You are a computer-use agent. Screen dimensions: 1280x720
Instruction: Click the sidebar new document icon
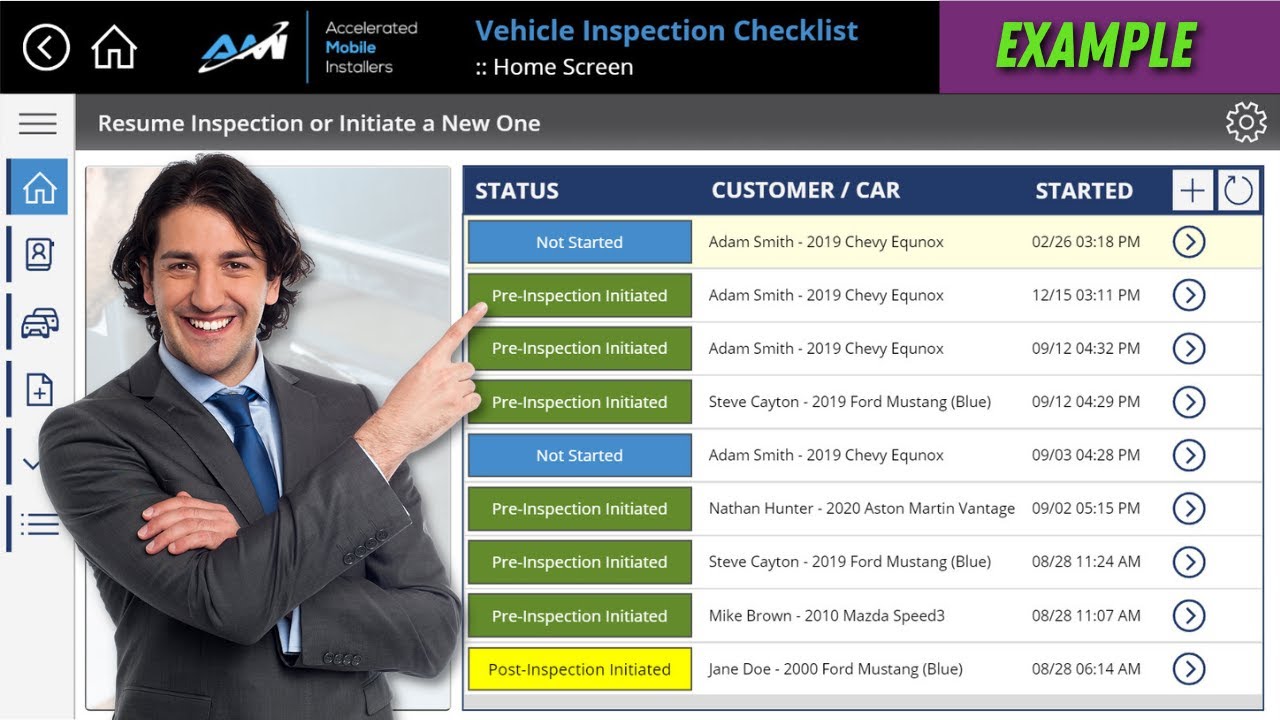pos(40,390)
